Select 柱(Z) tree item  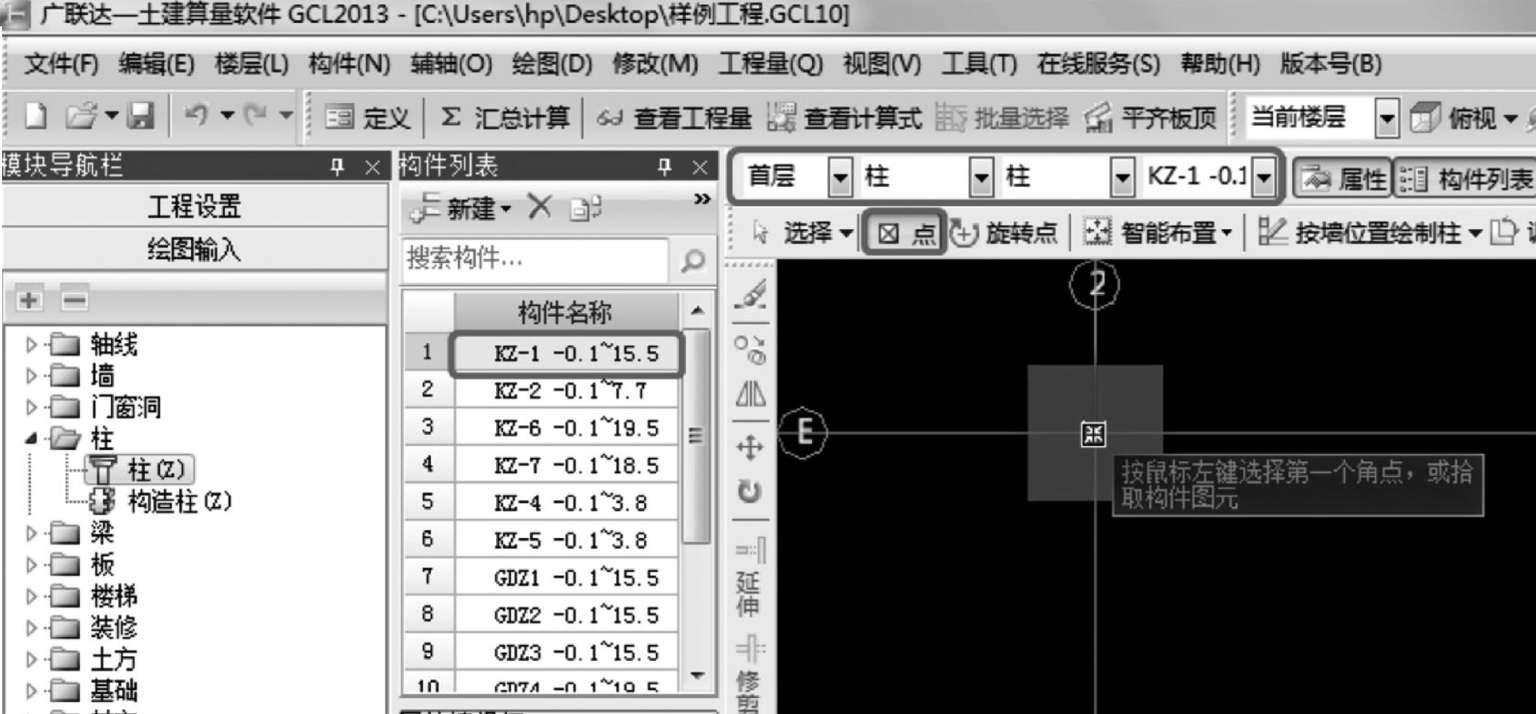pos(141,470)
